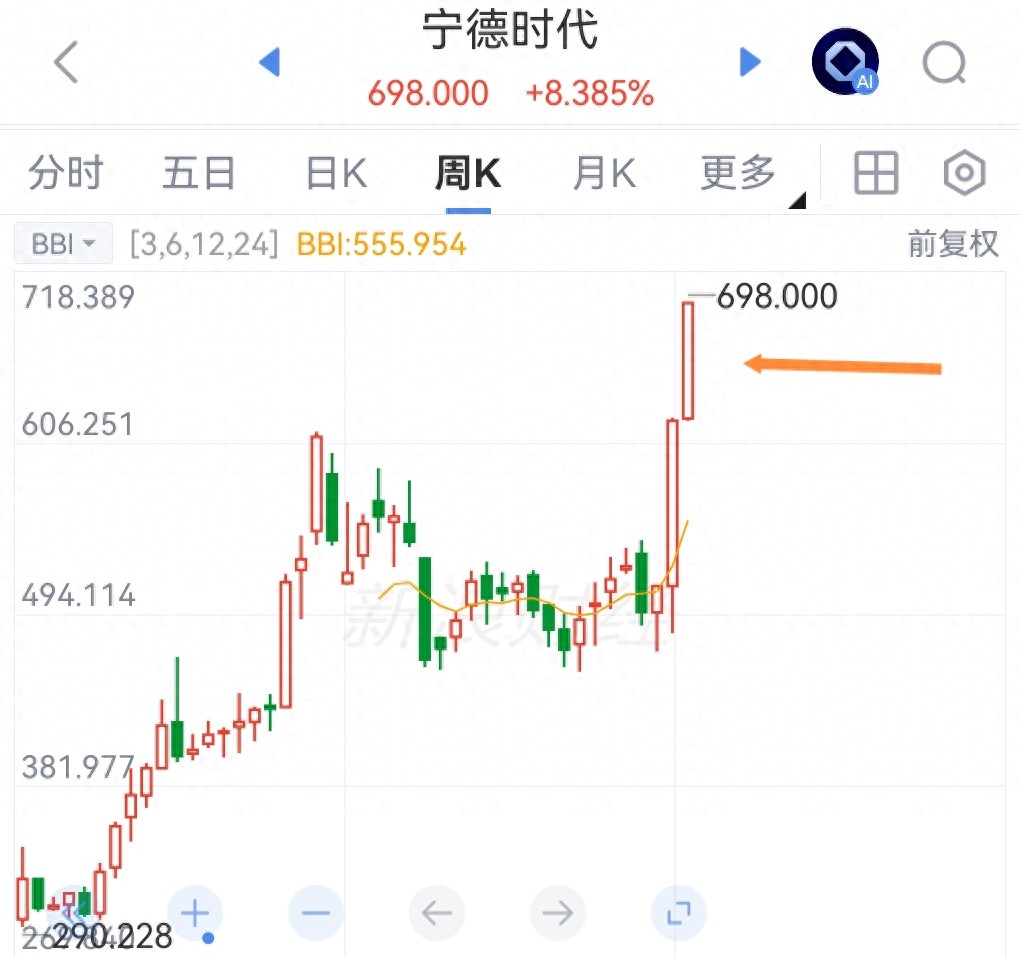
Task: Switch to the 分时 tab
Action: click(x=66, y=173)
